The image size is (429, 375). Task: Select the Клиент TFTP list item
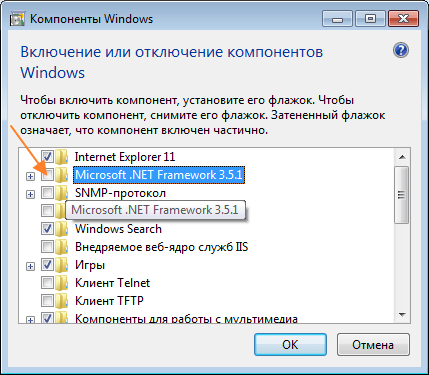(109, 301)
